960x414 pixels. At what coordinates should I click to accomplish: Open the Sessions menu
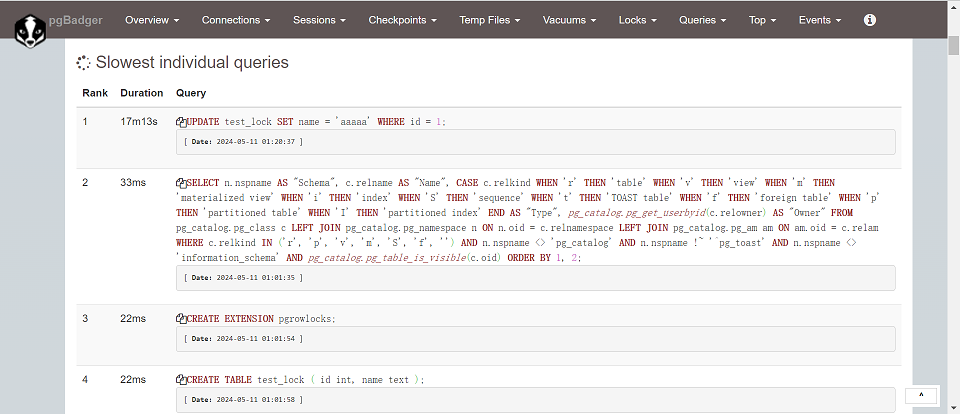tap(320, 20)
